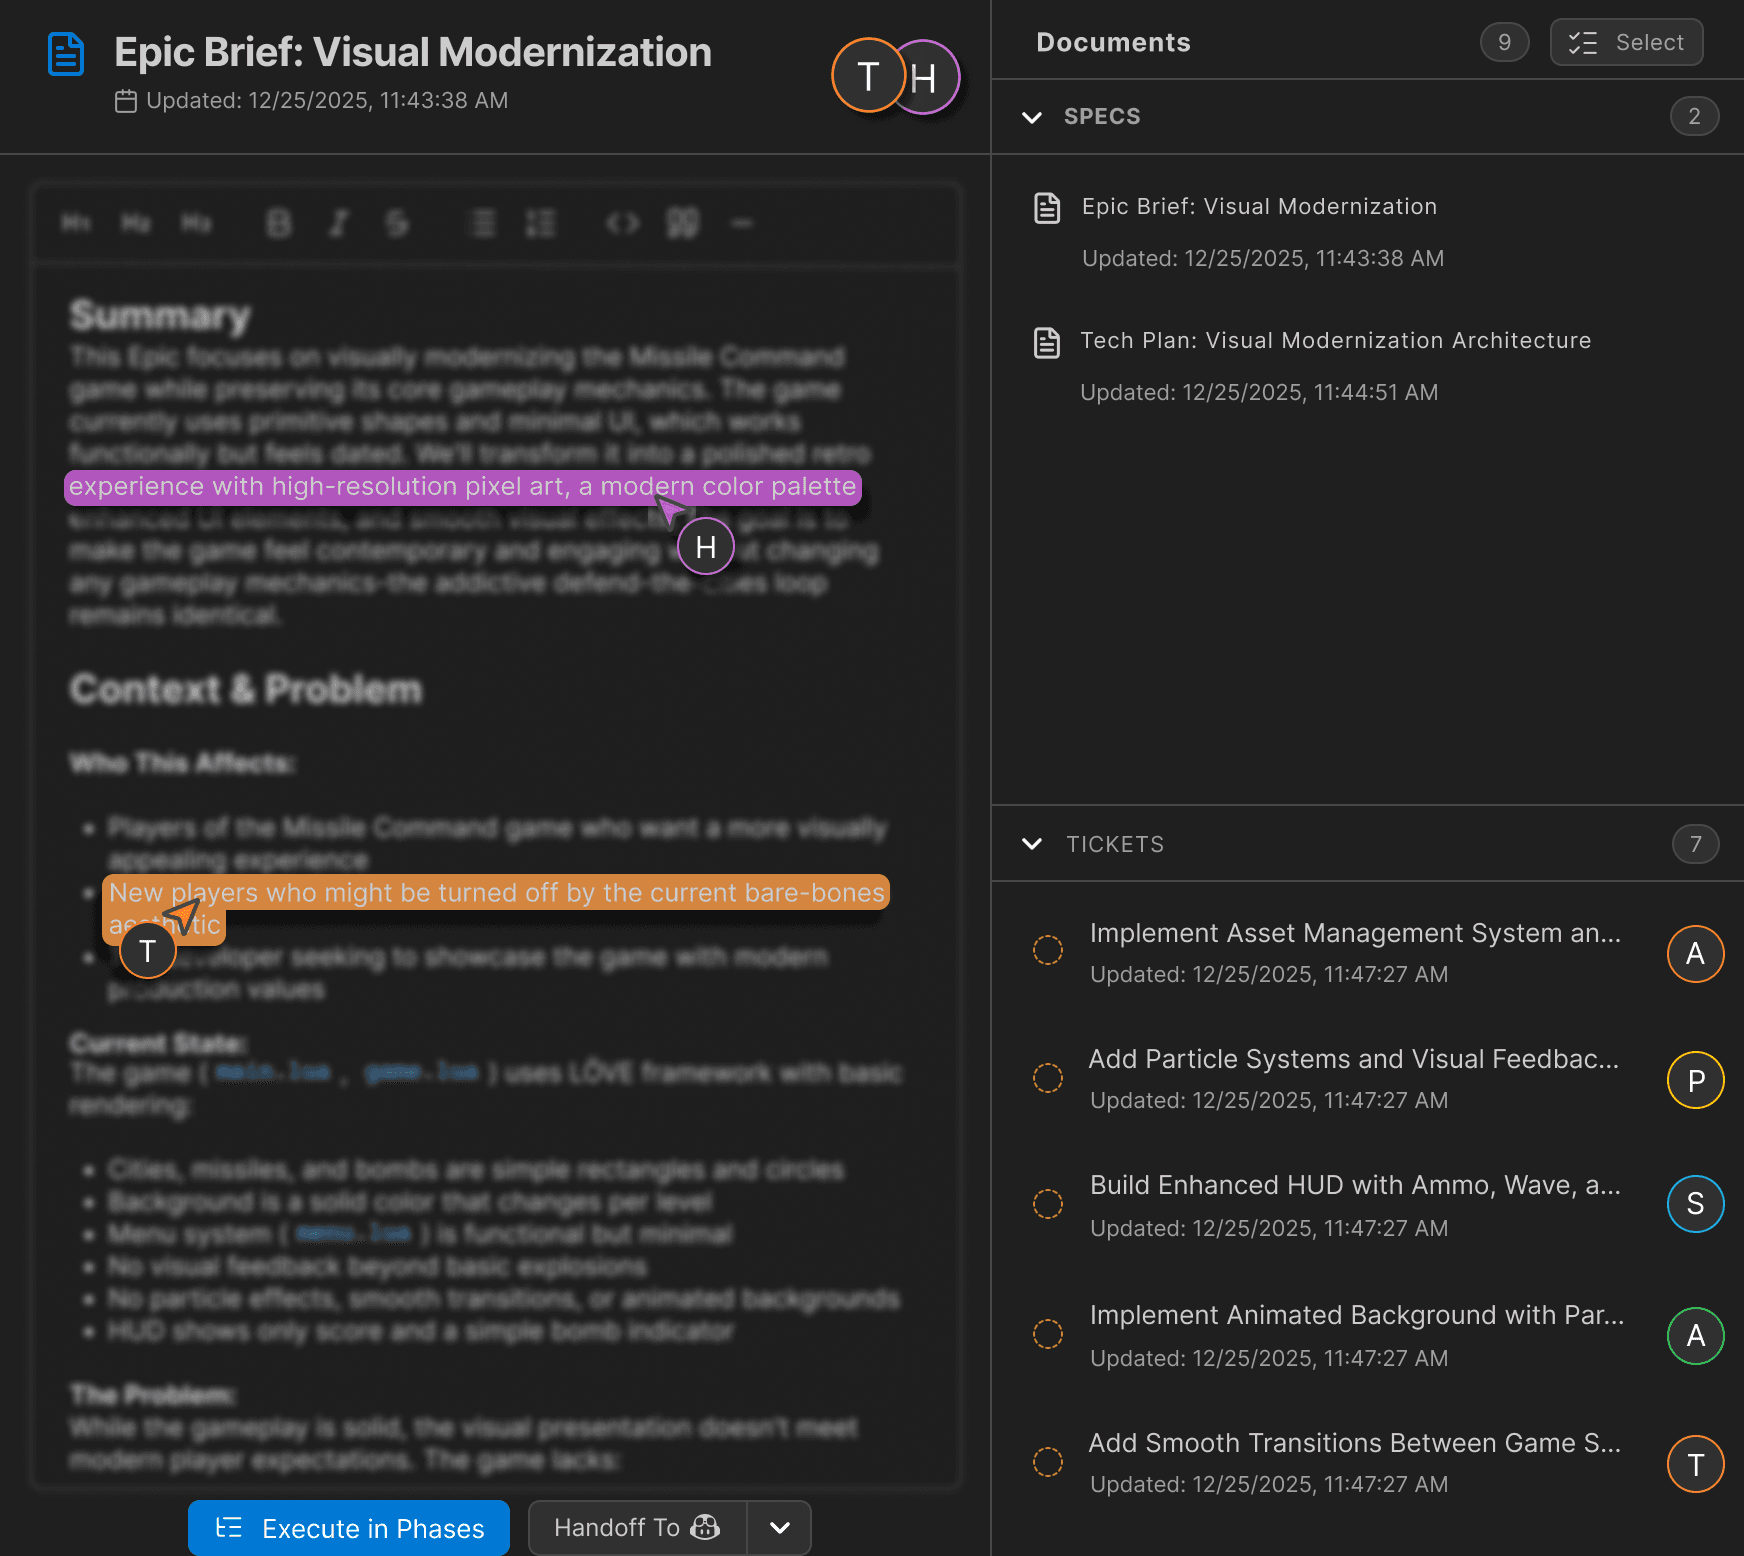The image size is (1744, 1556).
Task: Click assignee A avatar on Asset Management ticket
Action: tap(1696, 954)
